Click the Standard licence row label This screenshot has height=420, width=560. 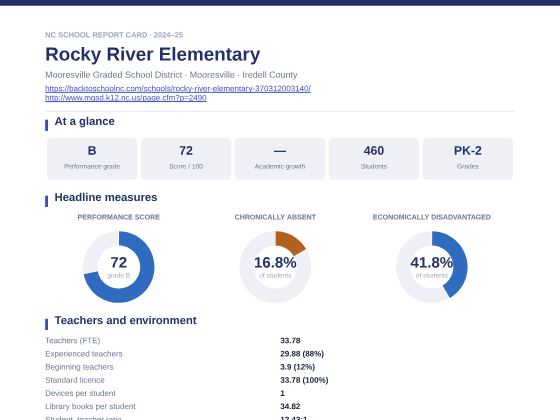point(75,380)
